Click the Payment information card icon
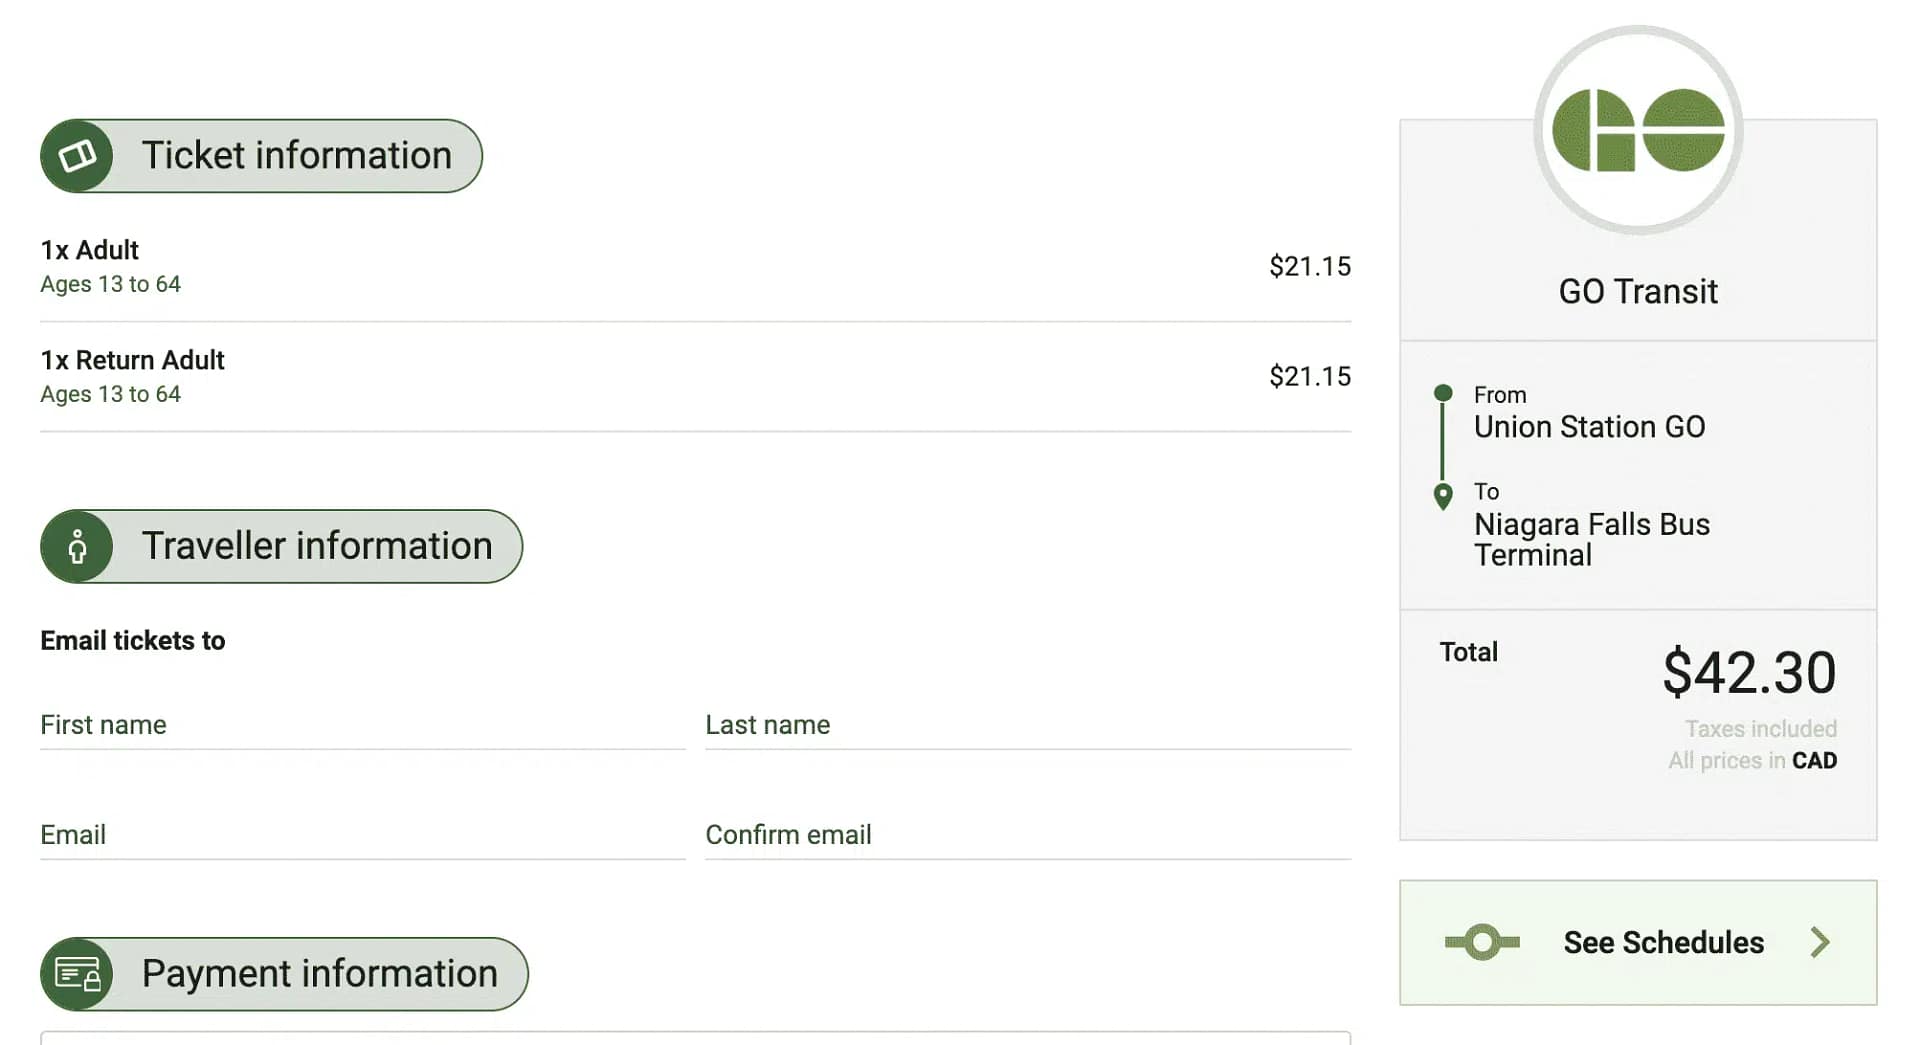This screenshot has width=1920, height=1045. (x=77, y=973)
